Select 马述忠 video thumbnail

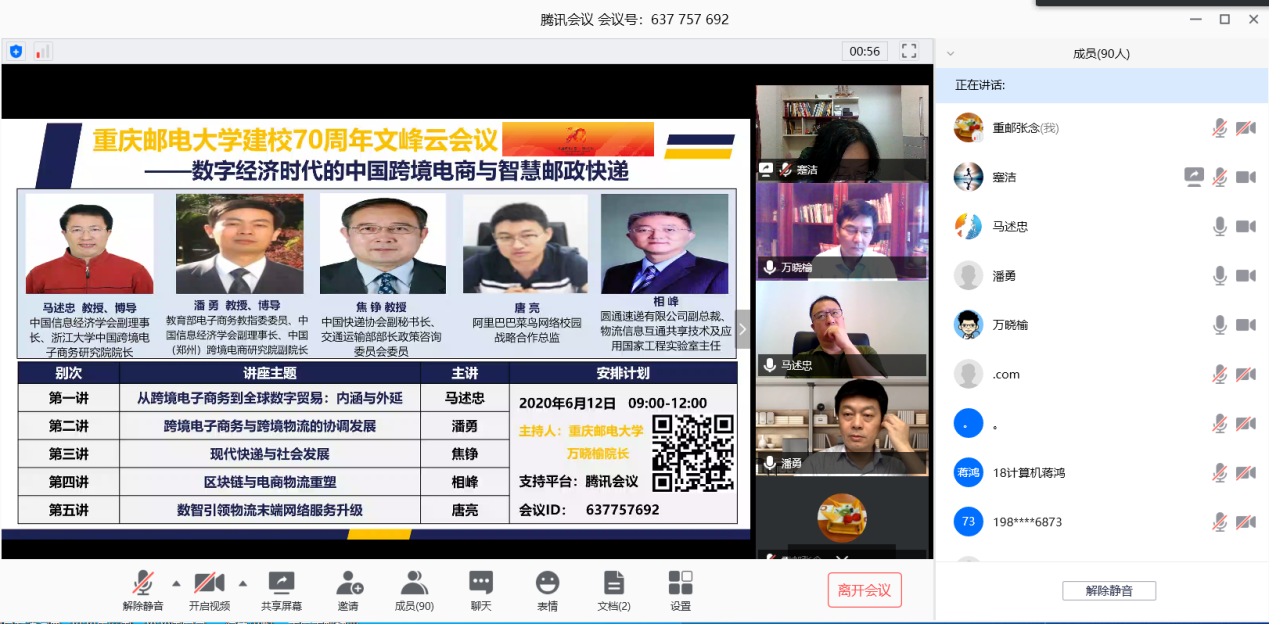[x=842, y=328]
